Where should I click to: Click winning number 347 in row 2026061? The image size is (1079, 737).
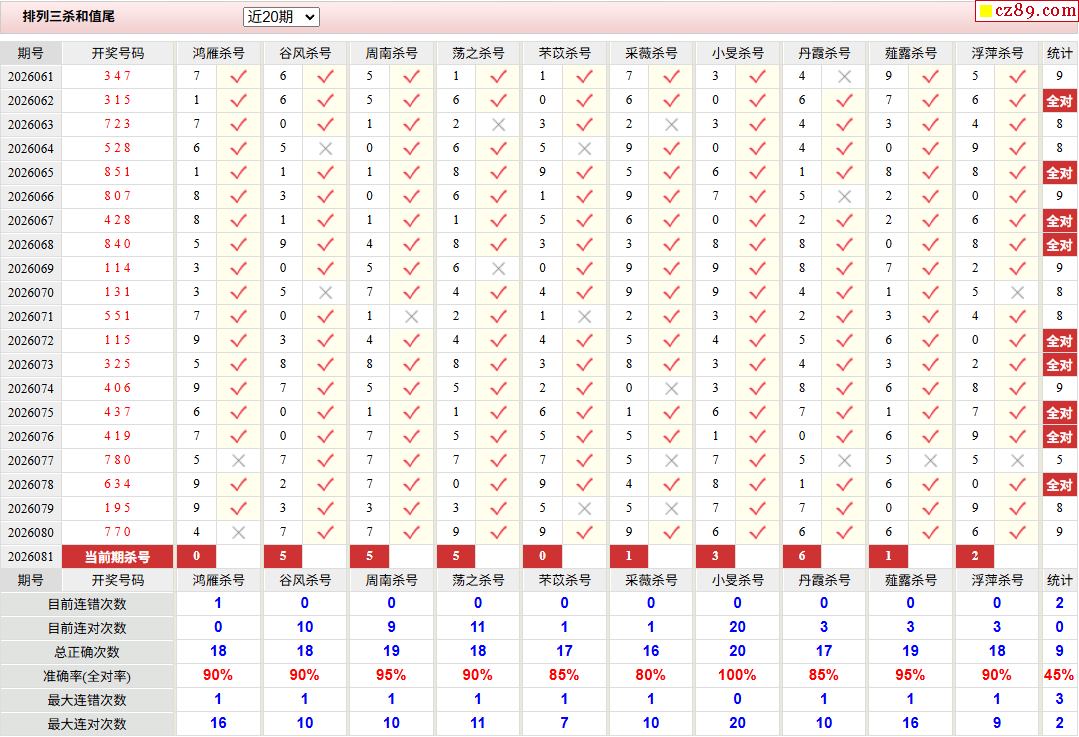point(118,76)
